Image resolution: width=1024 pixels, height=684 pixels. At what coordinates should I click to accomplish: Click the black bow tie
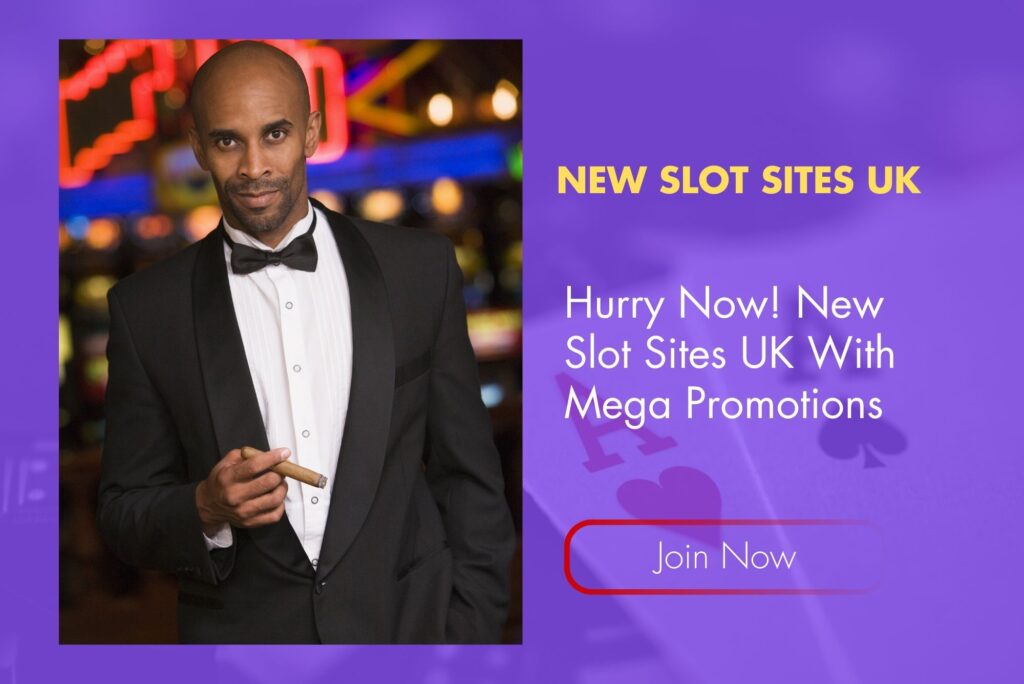[x=274, y=255]
